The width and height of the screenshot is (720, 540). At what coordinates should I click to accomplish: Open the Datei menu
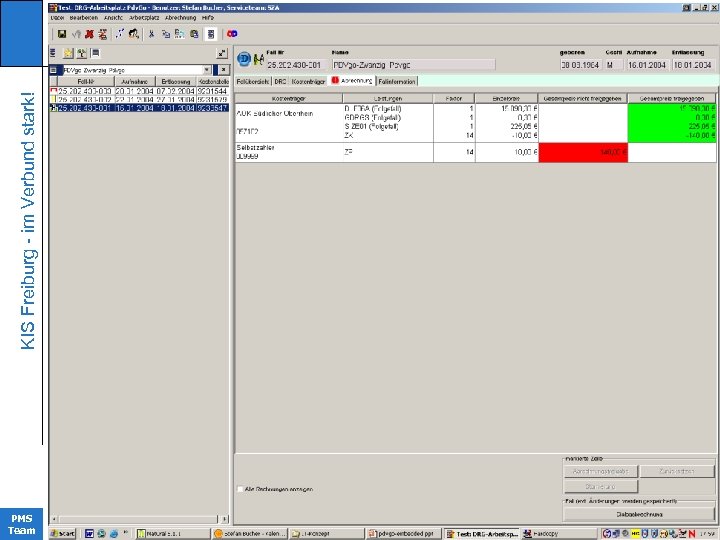[57, 17]
